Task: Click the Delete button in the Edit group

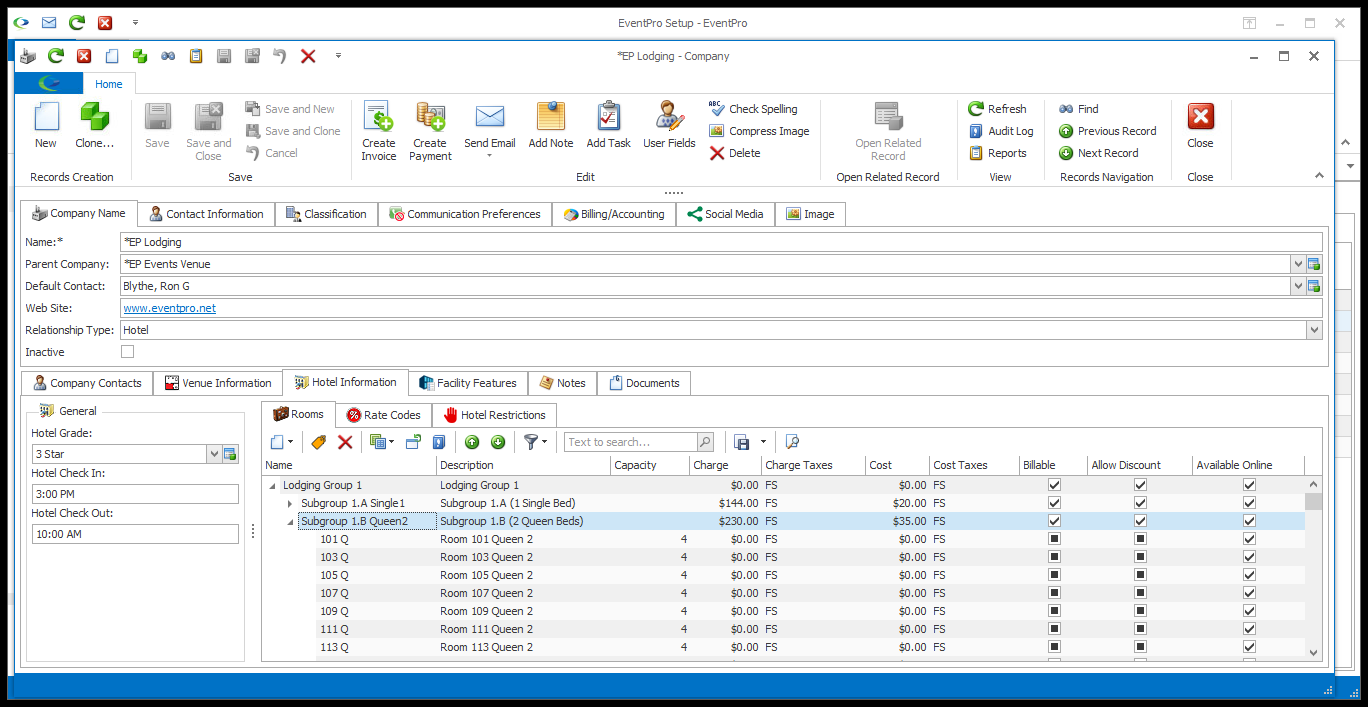Action: (735, 153)
